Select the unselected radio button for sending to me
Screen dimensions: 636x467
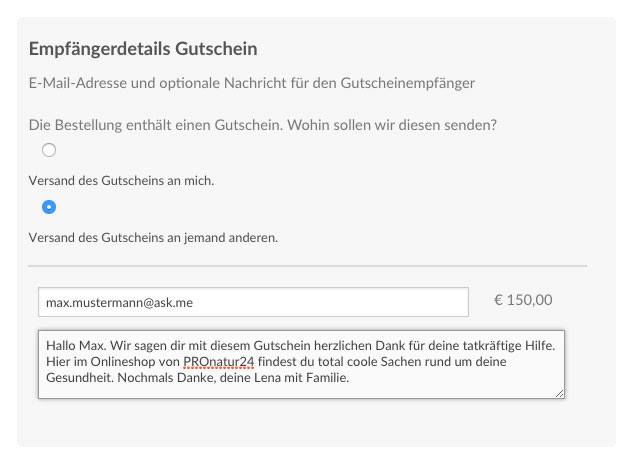click(x=49, y=150)
